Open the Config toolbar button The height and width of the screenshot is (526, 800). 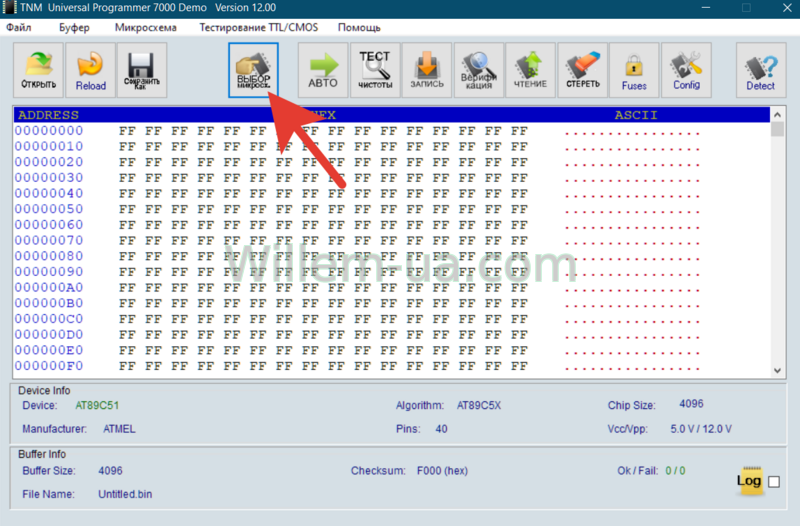point(686,69)
